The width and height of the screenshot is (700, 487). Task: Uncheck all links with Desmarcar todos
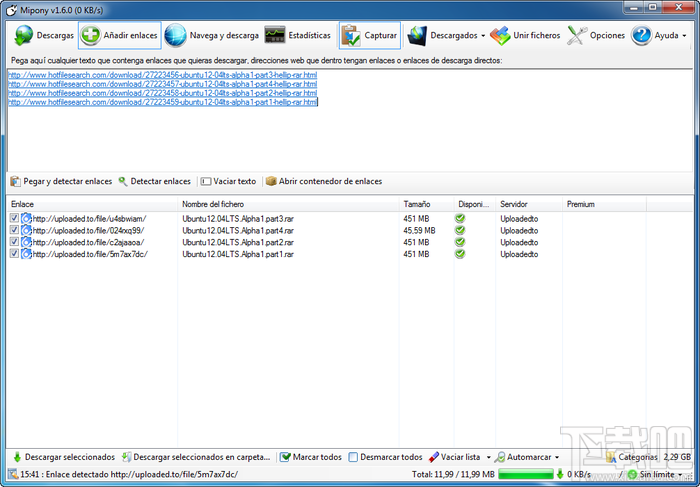click(385, 457)
